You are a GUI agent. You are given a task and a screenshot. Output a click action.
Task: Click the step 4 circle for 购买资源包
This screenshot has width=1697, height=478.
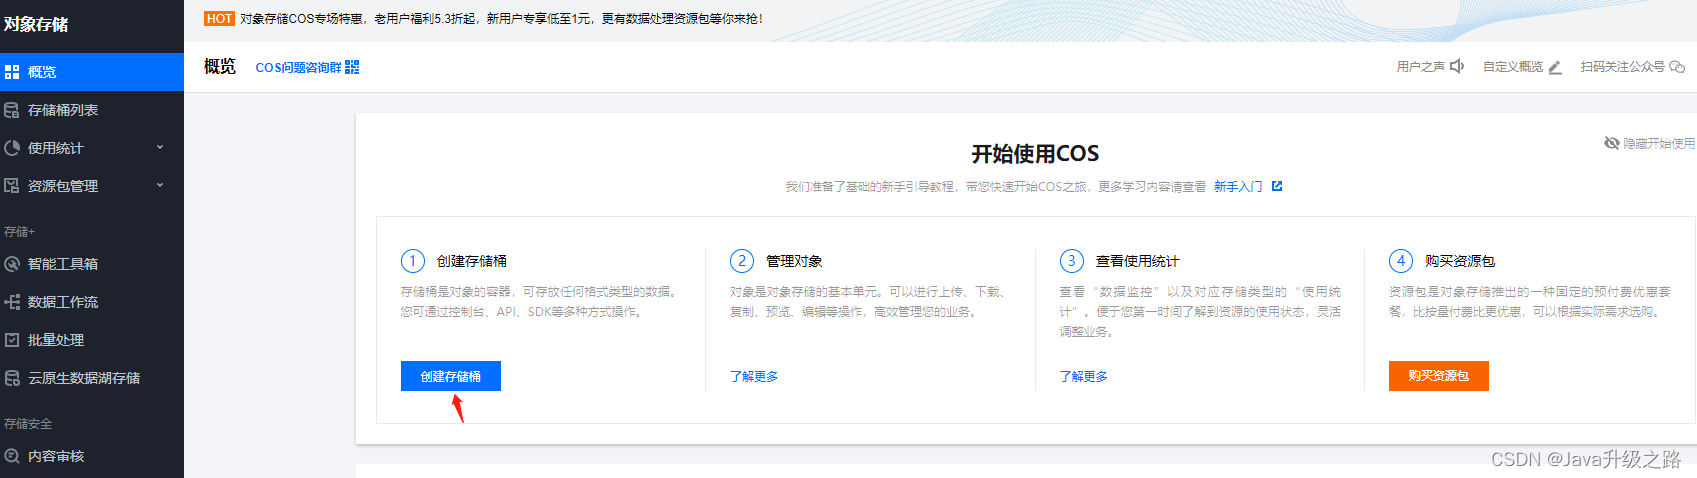pos(1401,261)
